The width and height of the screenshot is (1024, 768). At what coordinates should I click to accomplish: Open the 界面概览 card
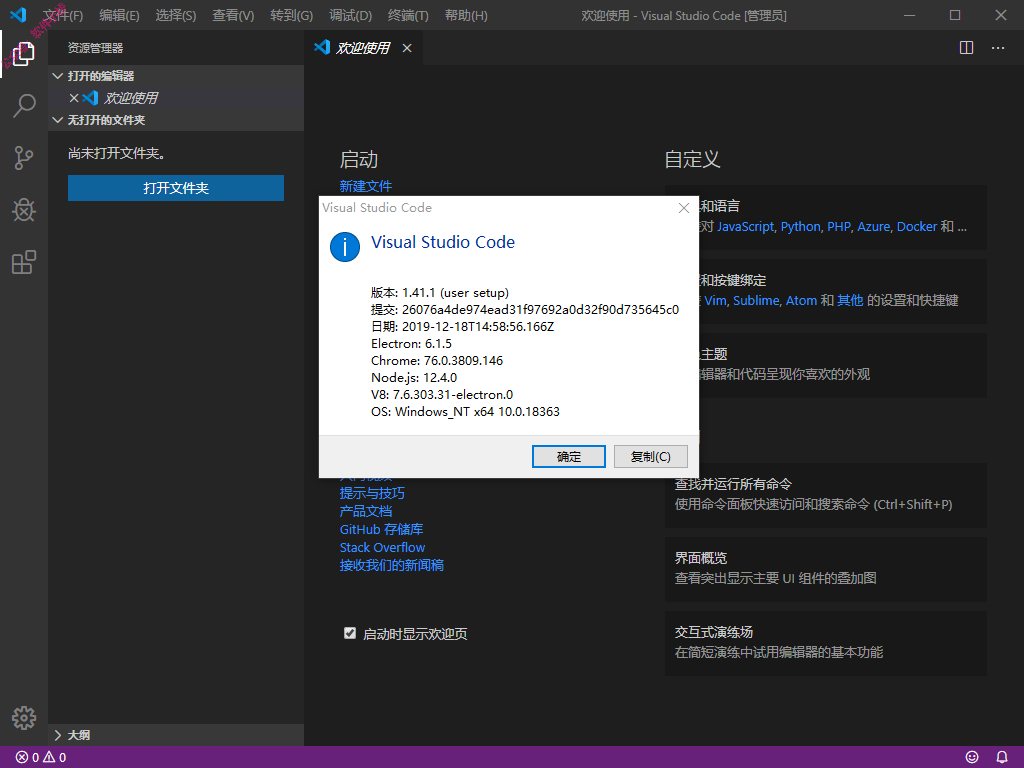pyautogui.click(x=825, y=569)
